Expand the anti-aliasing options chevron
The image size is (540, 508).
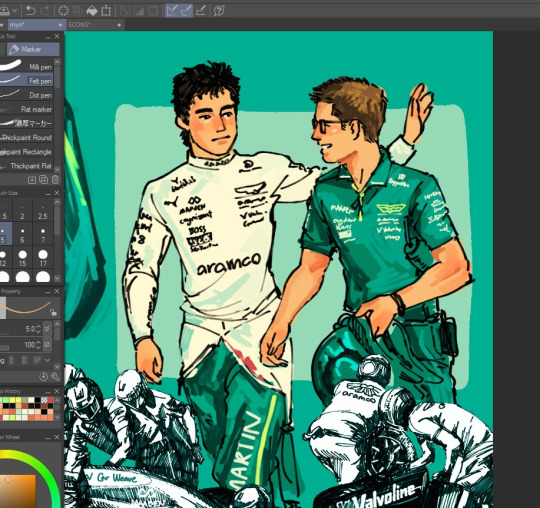(x=48, y=360)
